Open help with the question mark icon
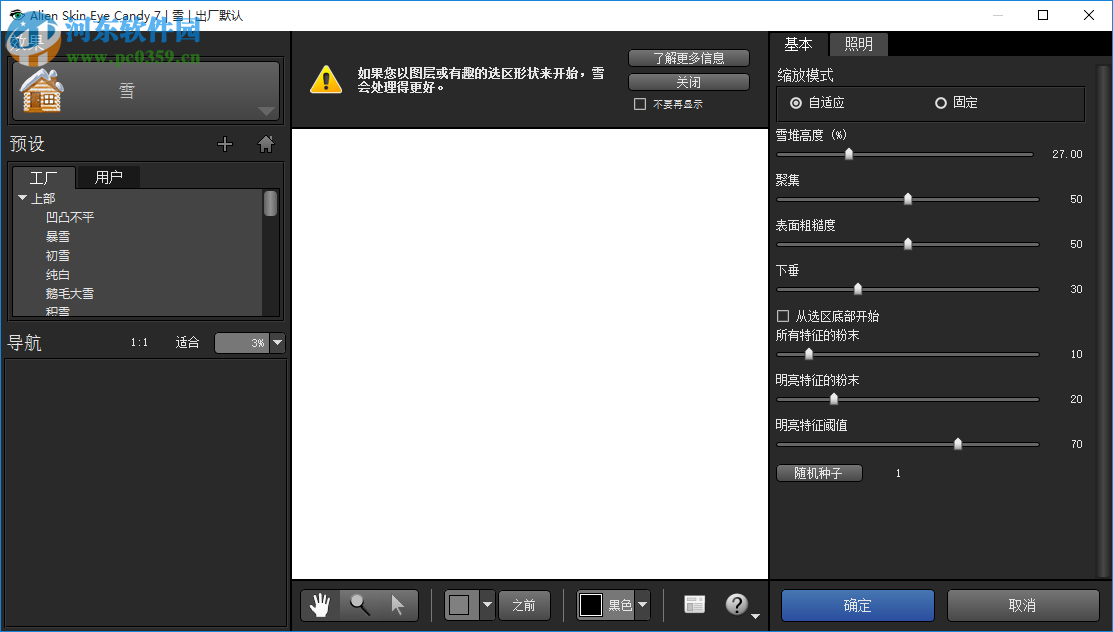This screenshot has height=632, width=1113. 737,604
